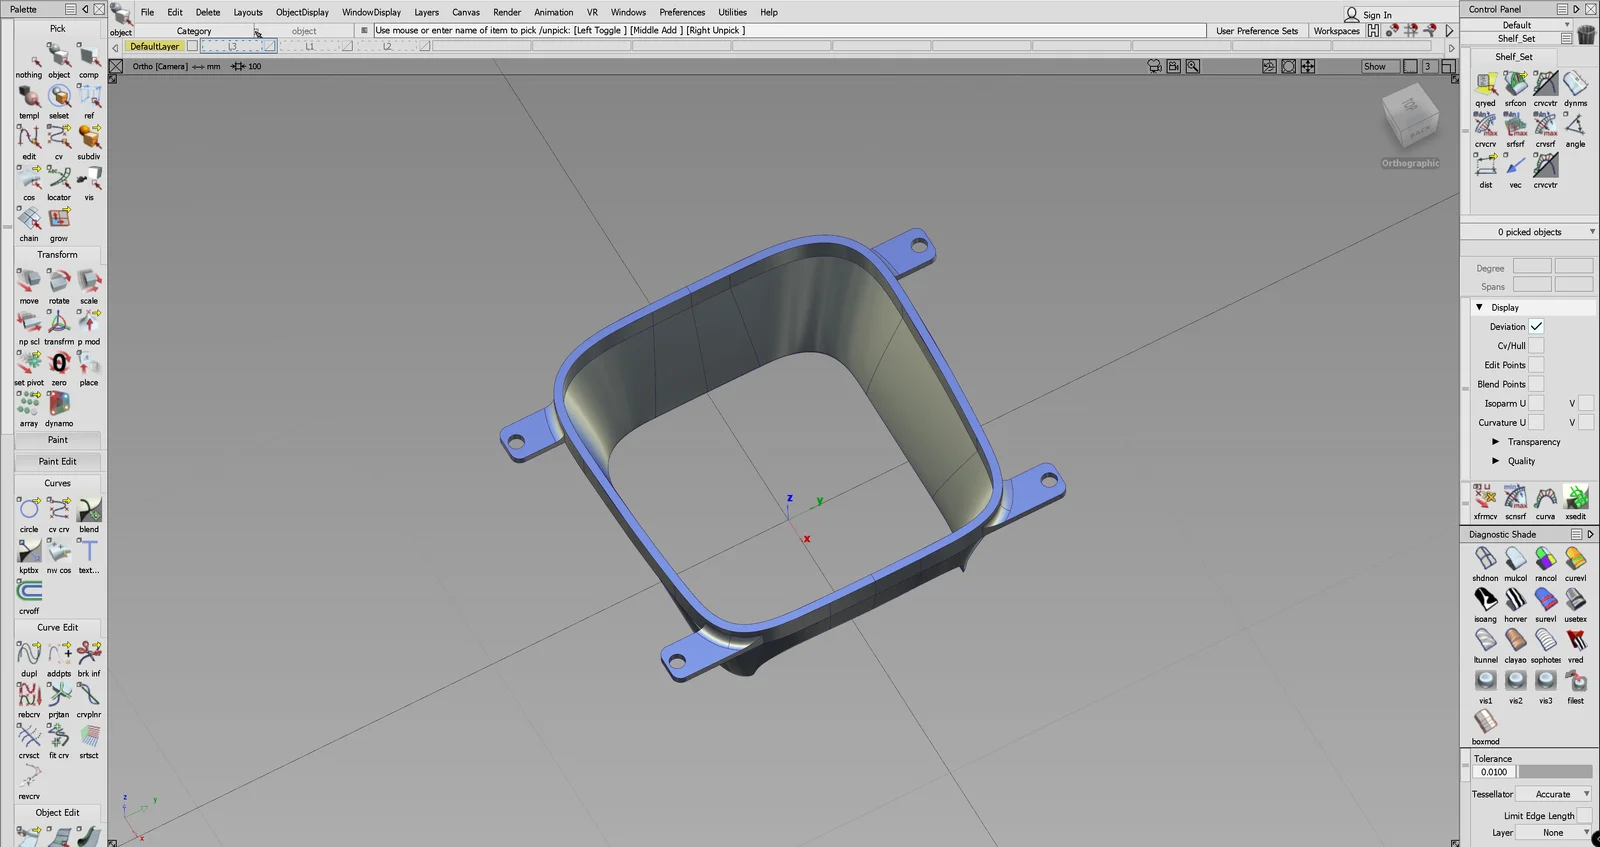
Task: Click the Tolerance value field
Action: pos(1494,772)
